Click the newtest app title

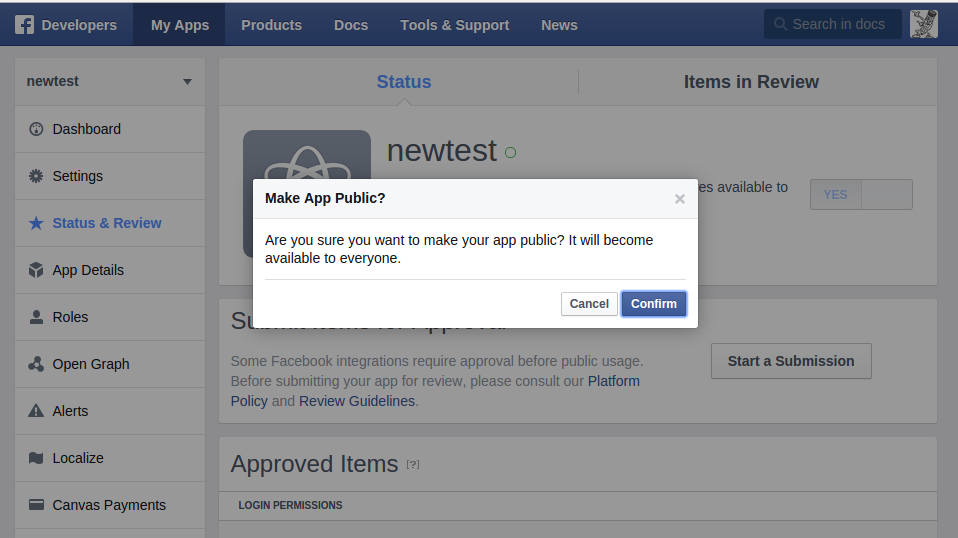442,150
